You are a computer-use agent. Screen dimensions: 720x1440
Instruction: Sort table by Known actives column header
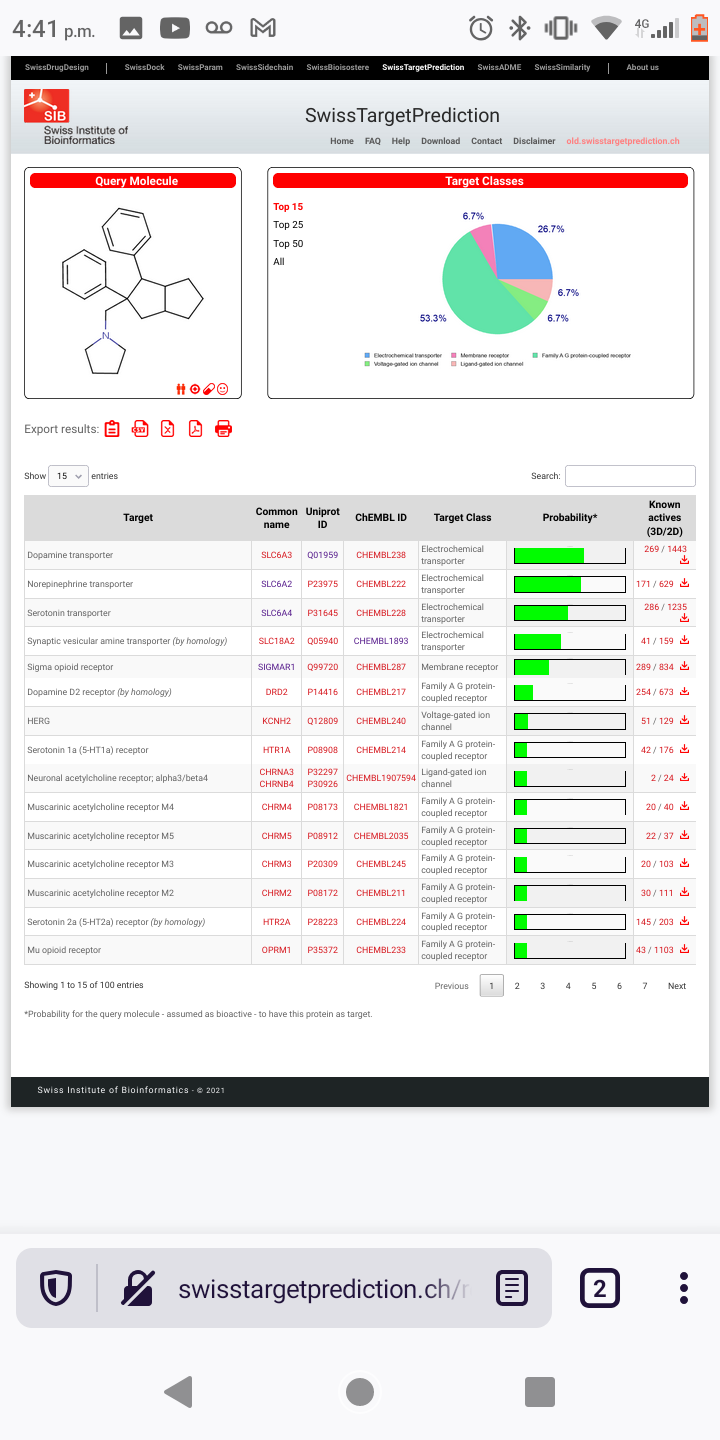tap(664, 518)
